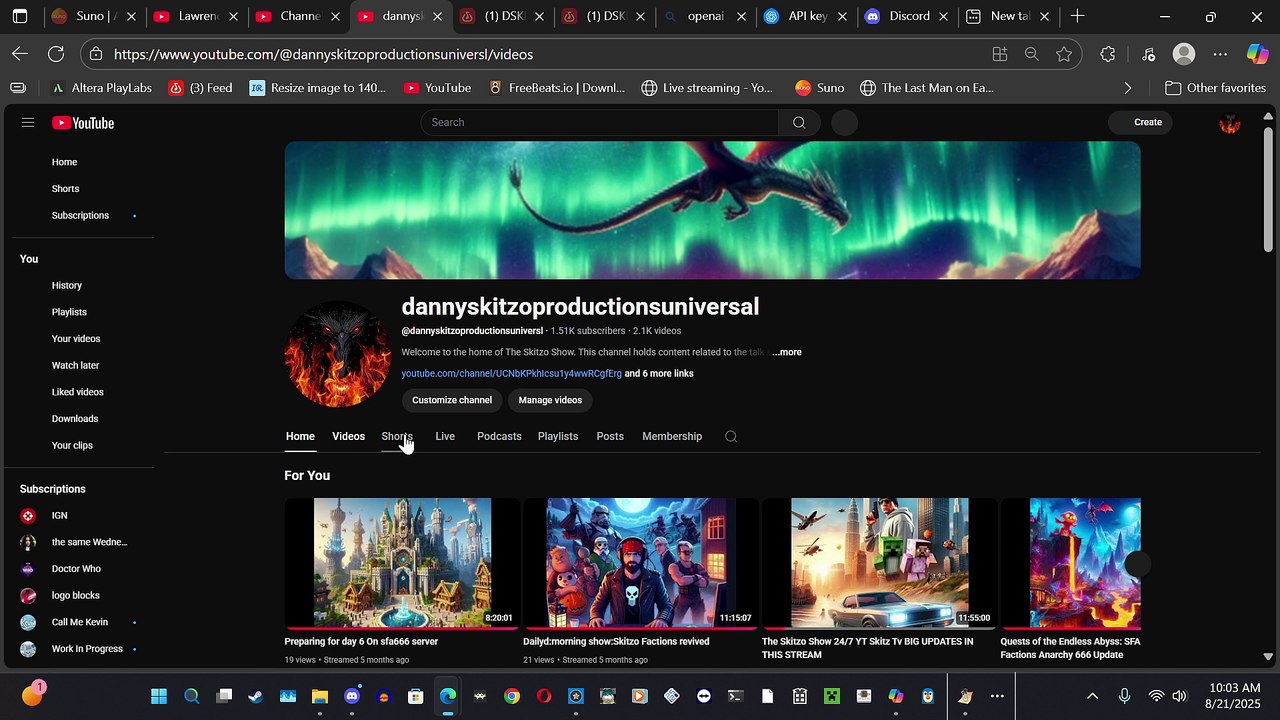The image size is (1280, 720).
Task: Open the split screen apps icon in address bar
Action: click(x=999, y=54)
